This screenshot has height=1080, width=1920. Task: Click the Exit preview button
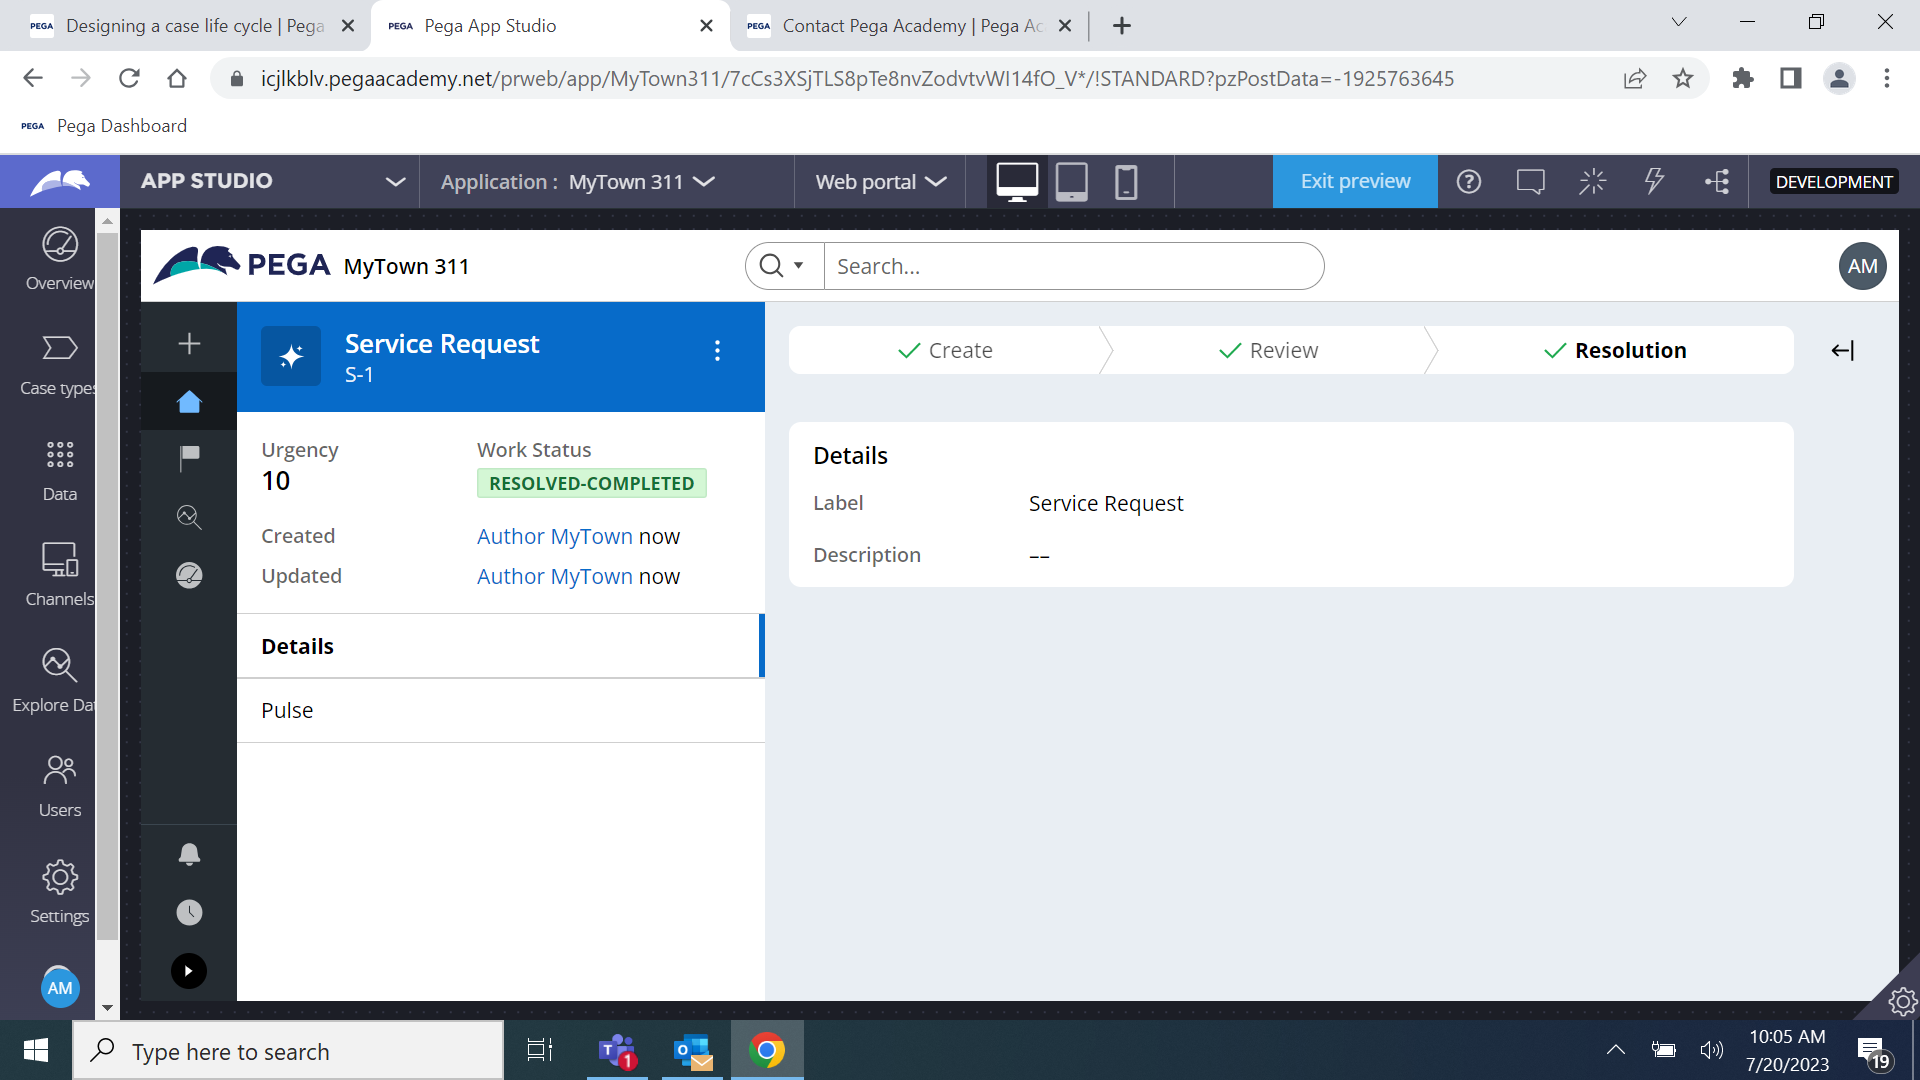point(1355,182)
